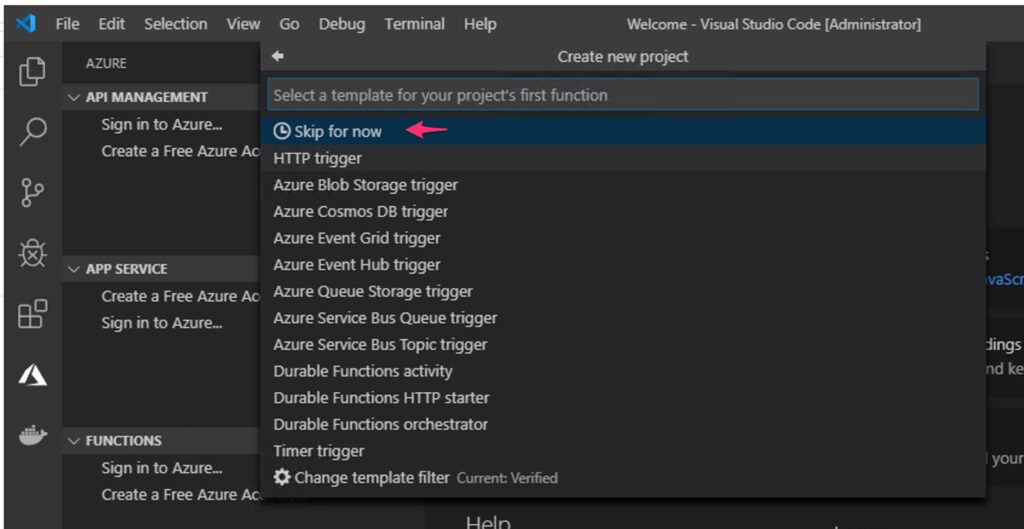Choose Skip for now option
Viewport: 1024px width, 529px height.
(x=337, y=132)
